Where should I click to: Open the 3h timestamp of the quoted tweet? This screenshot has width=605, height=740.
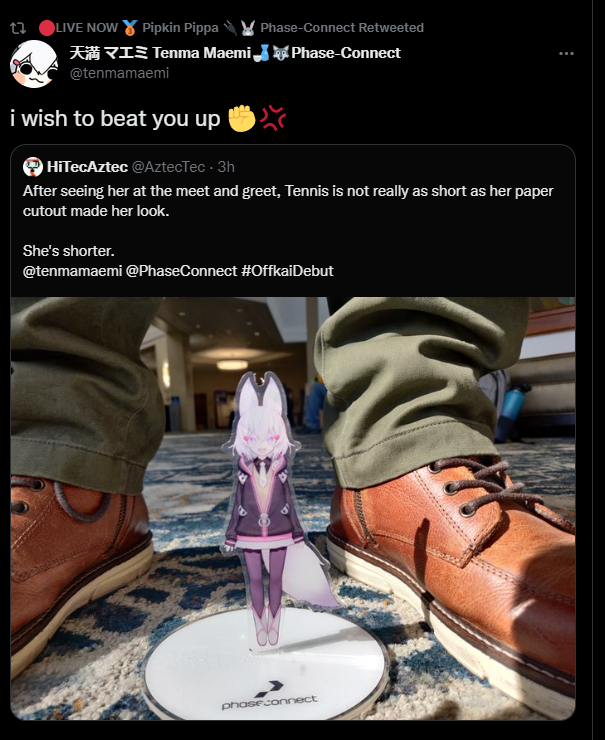(x=226, y=167)
